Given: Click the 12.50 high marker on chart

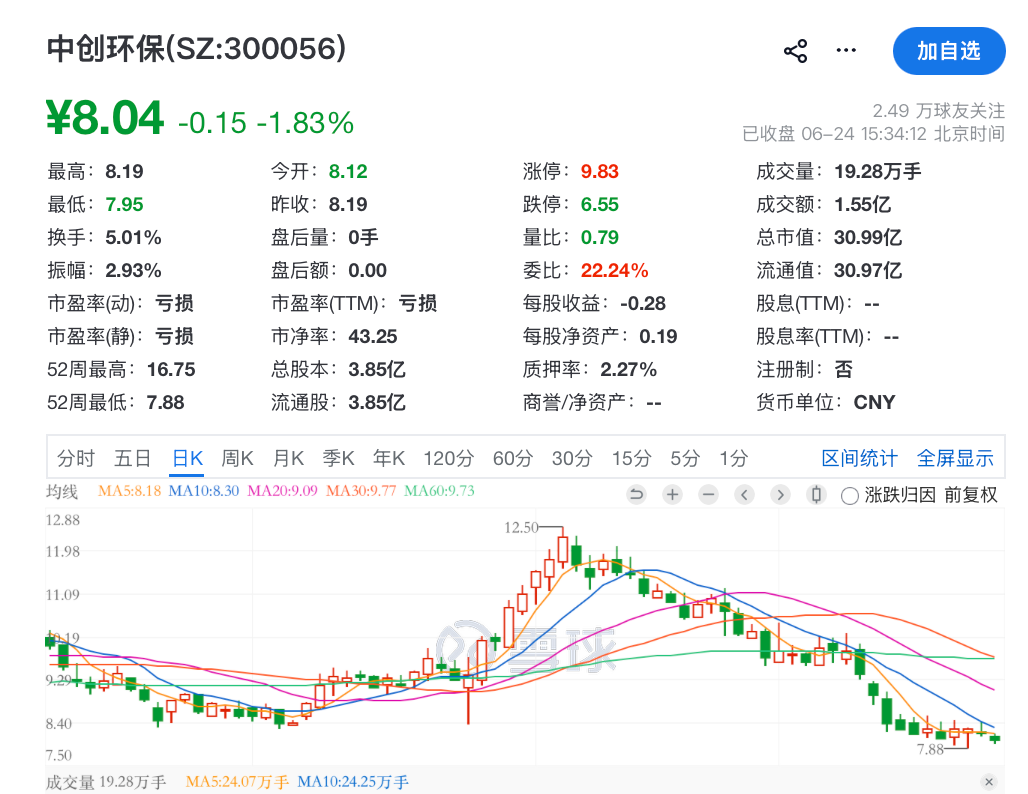Looking at the screenshot, I should click(521, 527).
